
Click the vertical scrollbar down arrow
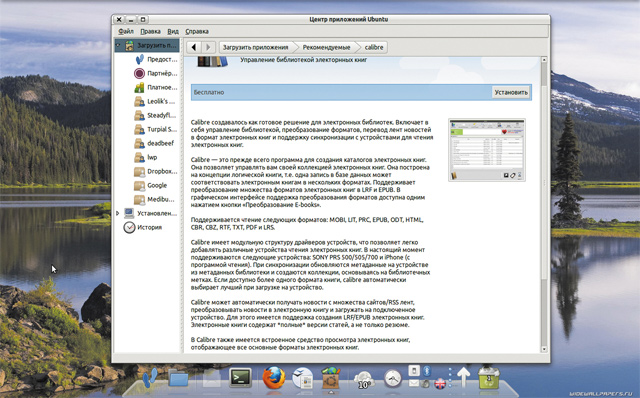544,349
